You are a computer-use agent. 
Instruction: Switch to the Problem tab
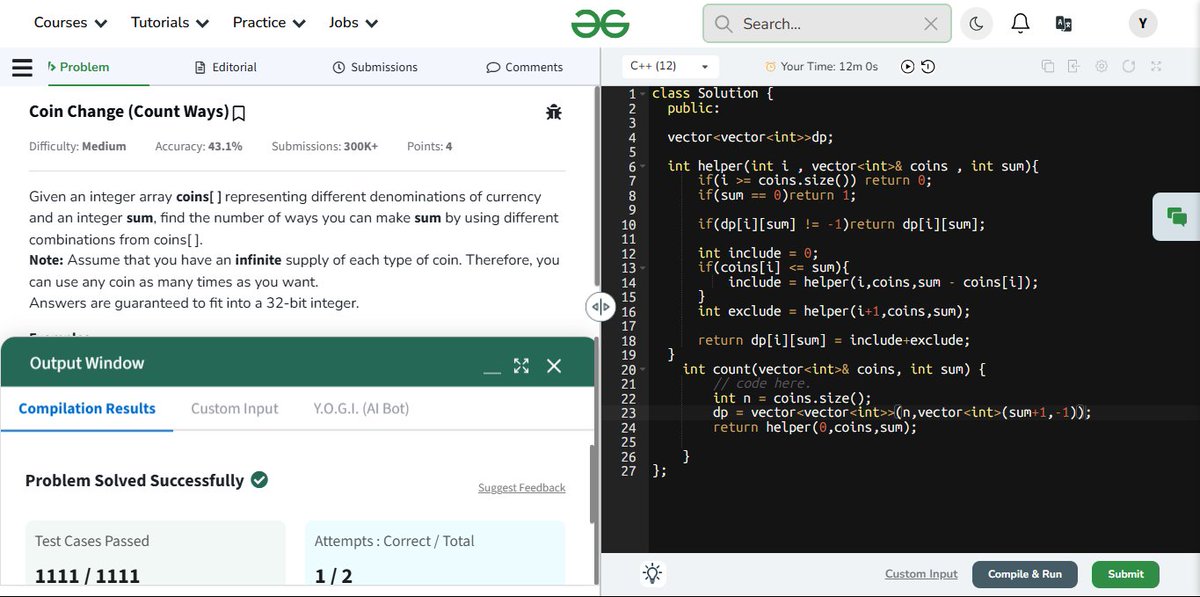coord(78,67)
